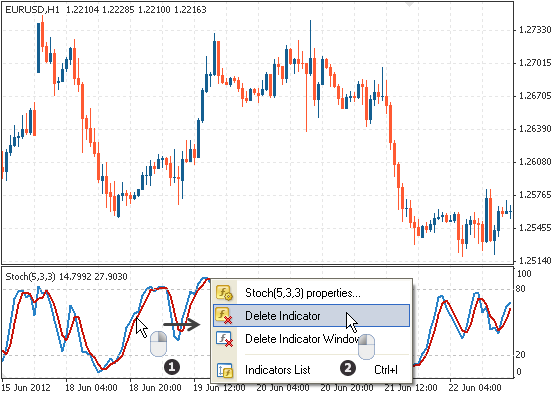Click the 20 level on stochastic scale
The height and width of the screenshot is (398, 555).
coord(520,355)
